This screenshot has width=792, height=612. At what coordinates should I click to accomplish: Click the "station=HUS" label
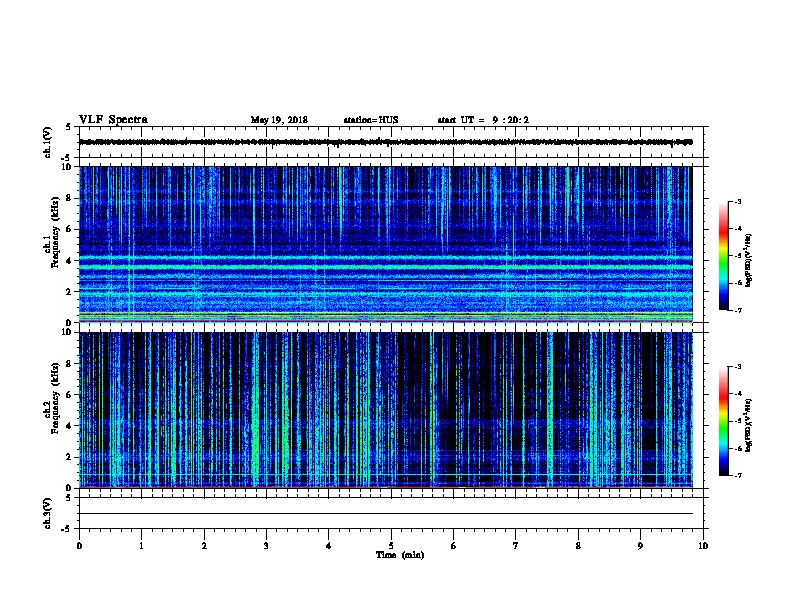[371, 120]
